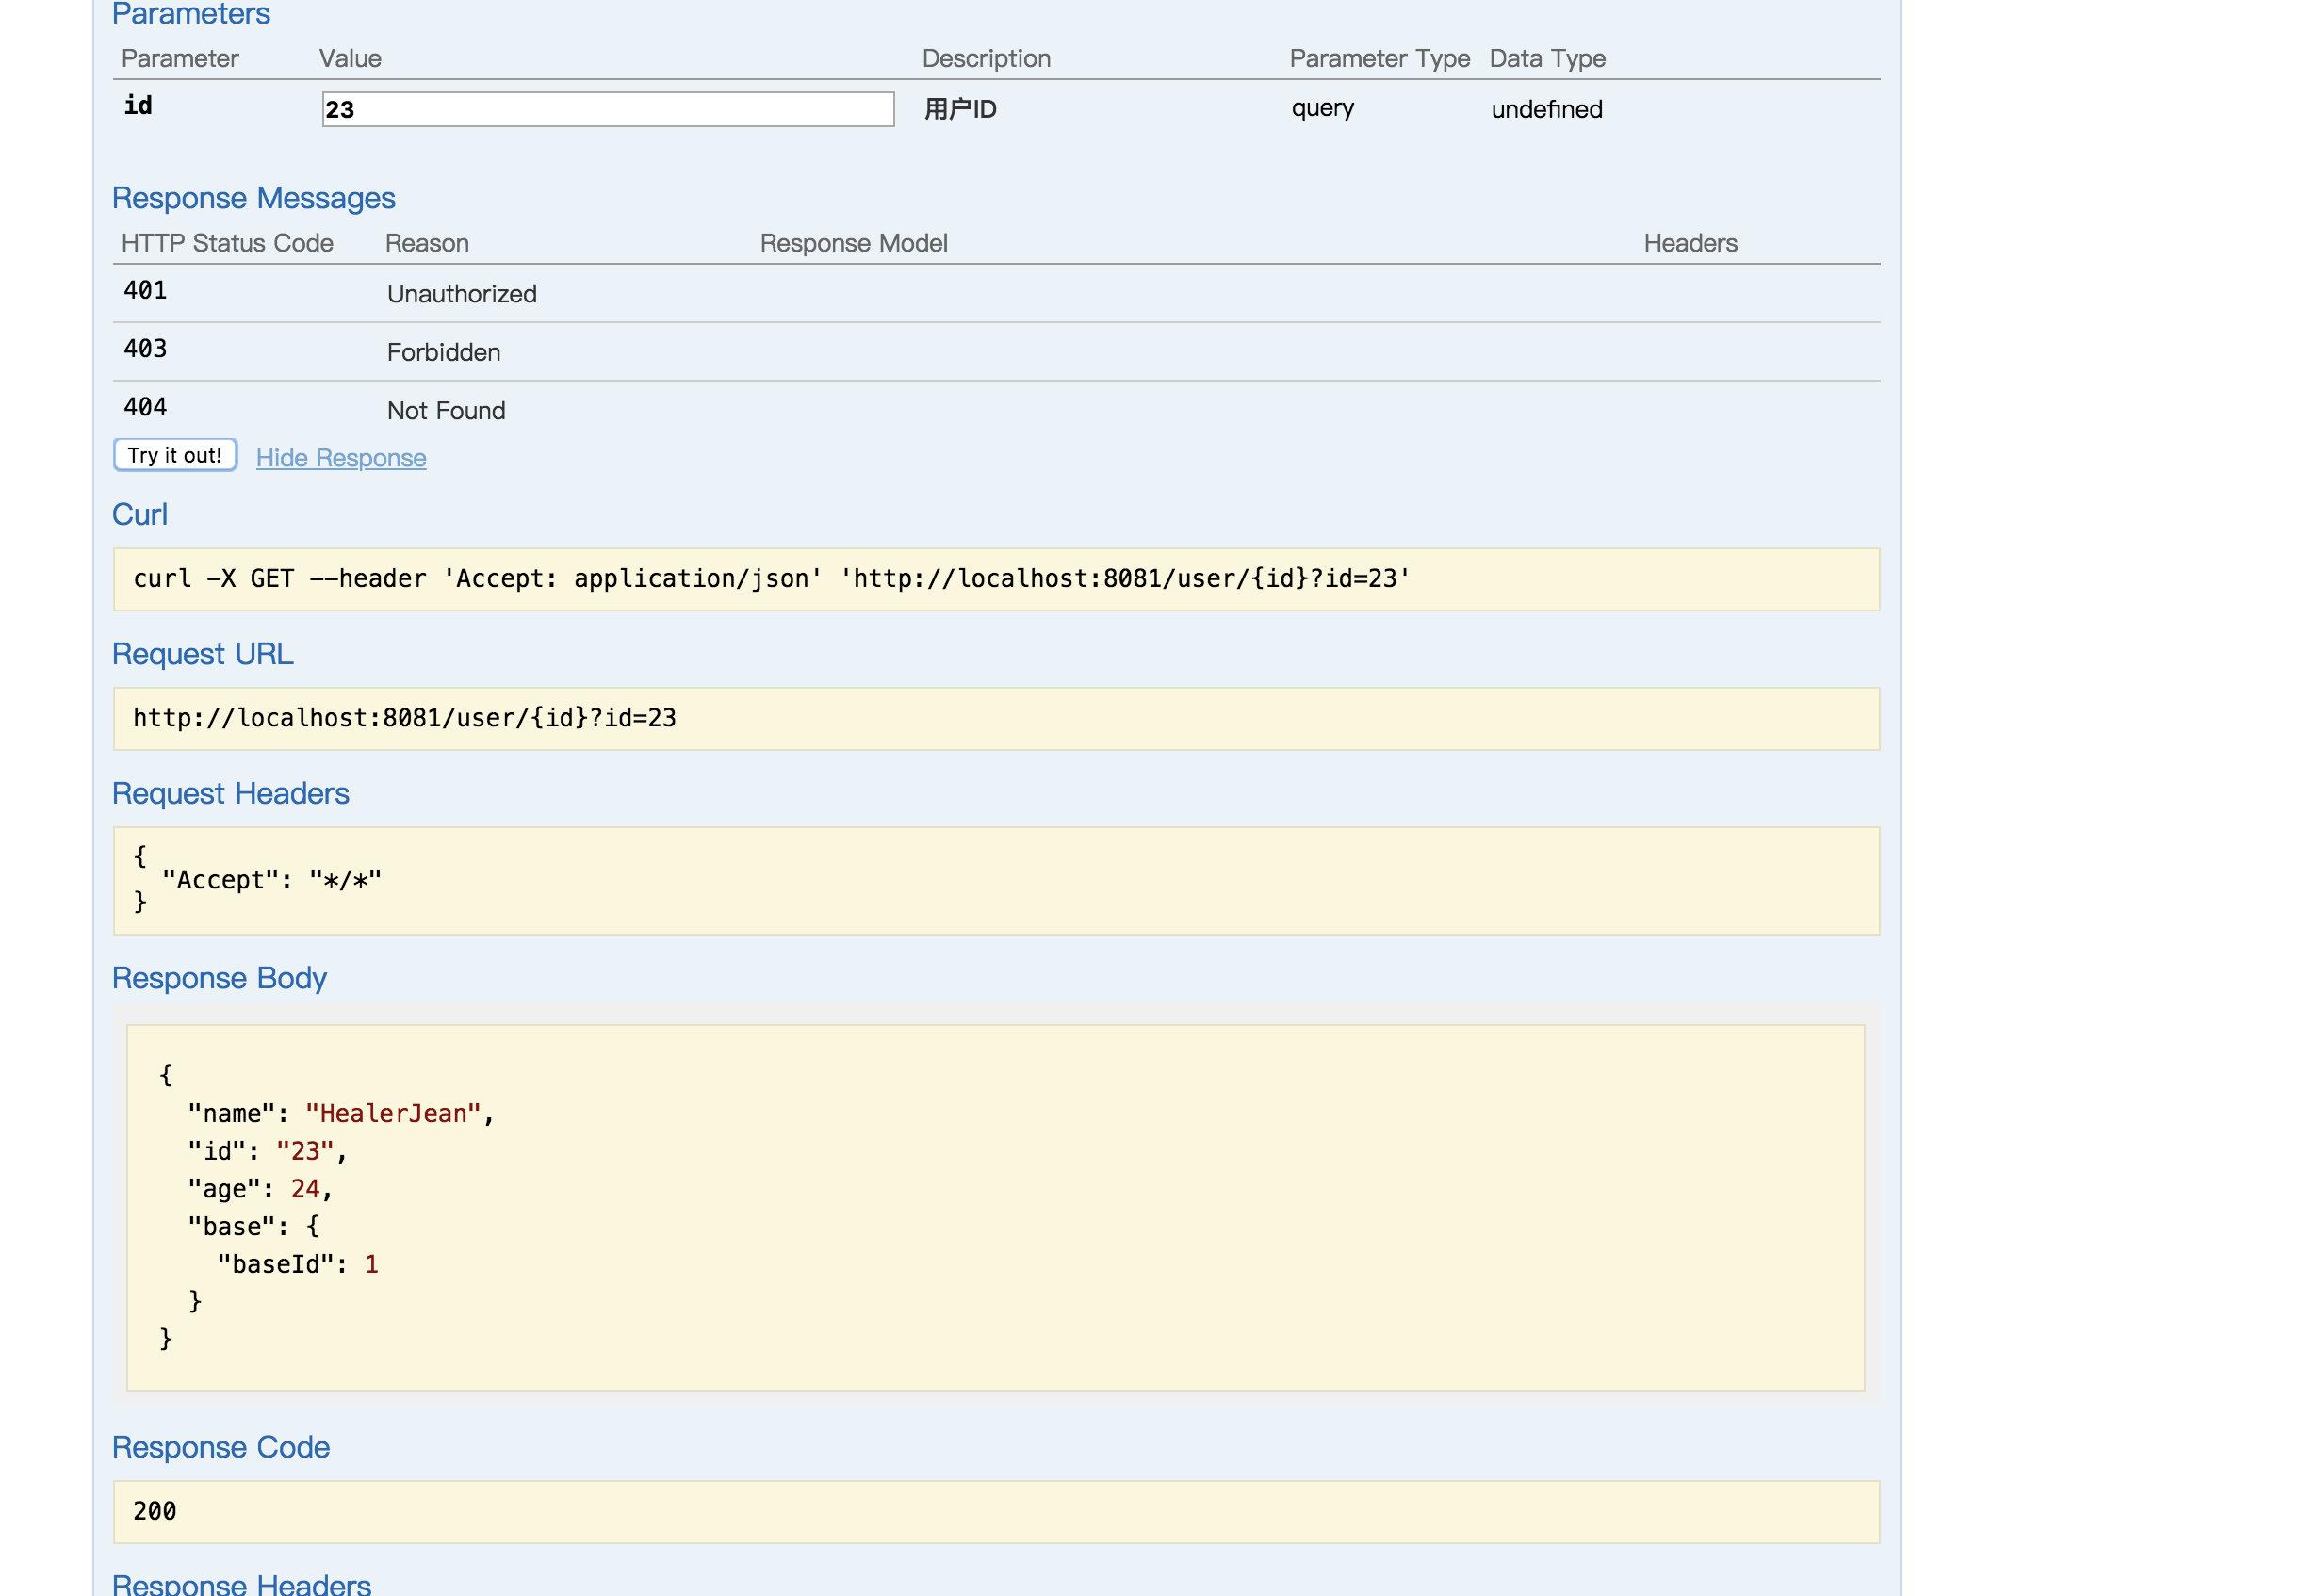
Task: Click the Response Headers heading
Action: [x=241, y=1584]
